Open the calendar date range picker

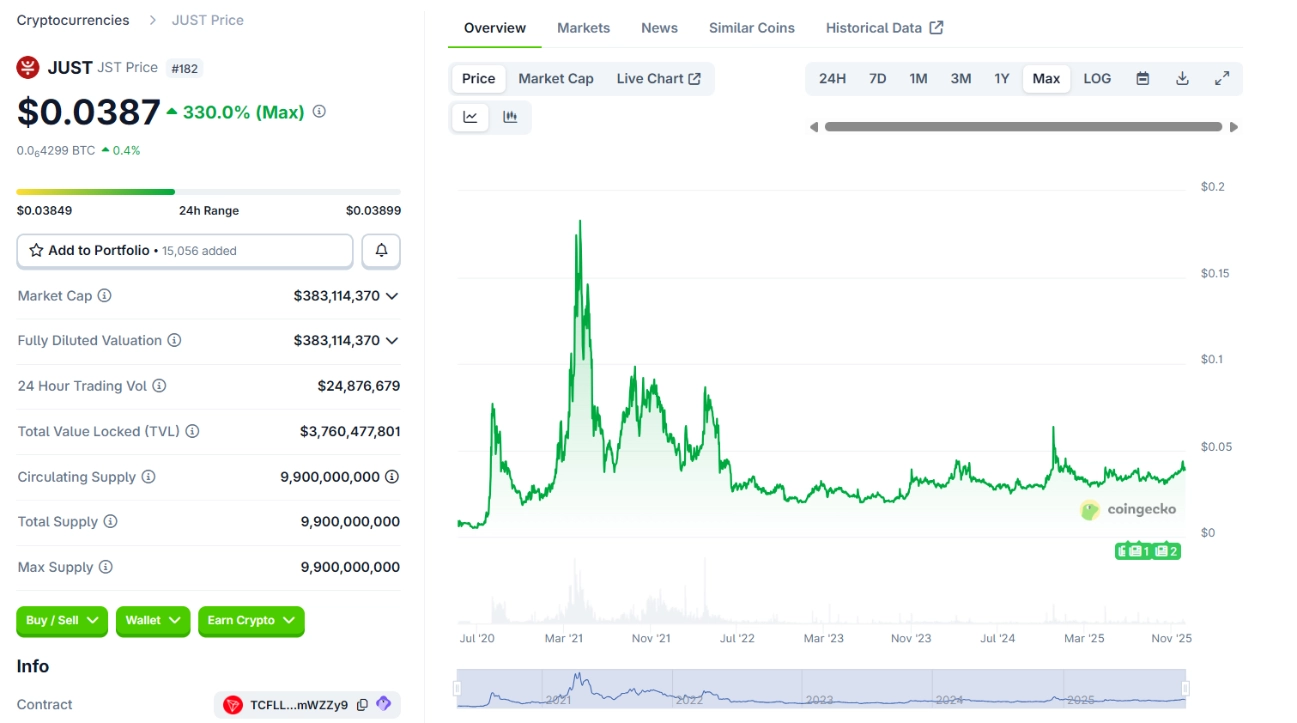point(1142,79)
